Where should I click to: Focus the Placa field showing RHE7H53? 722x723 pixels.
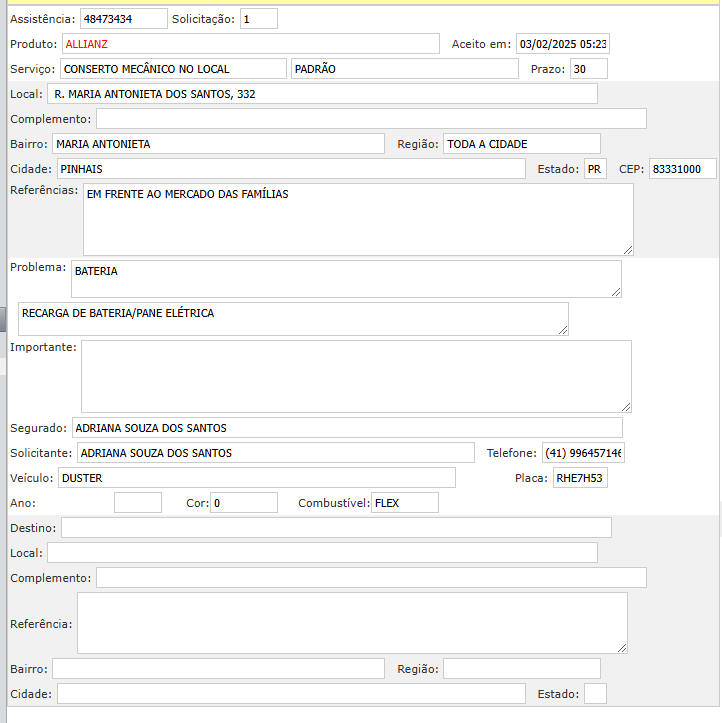[580, 478]
